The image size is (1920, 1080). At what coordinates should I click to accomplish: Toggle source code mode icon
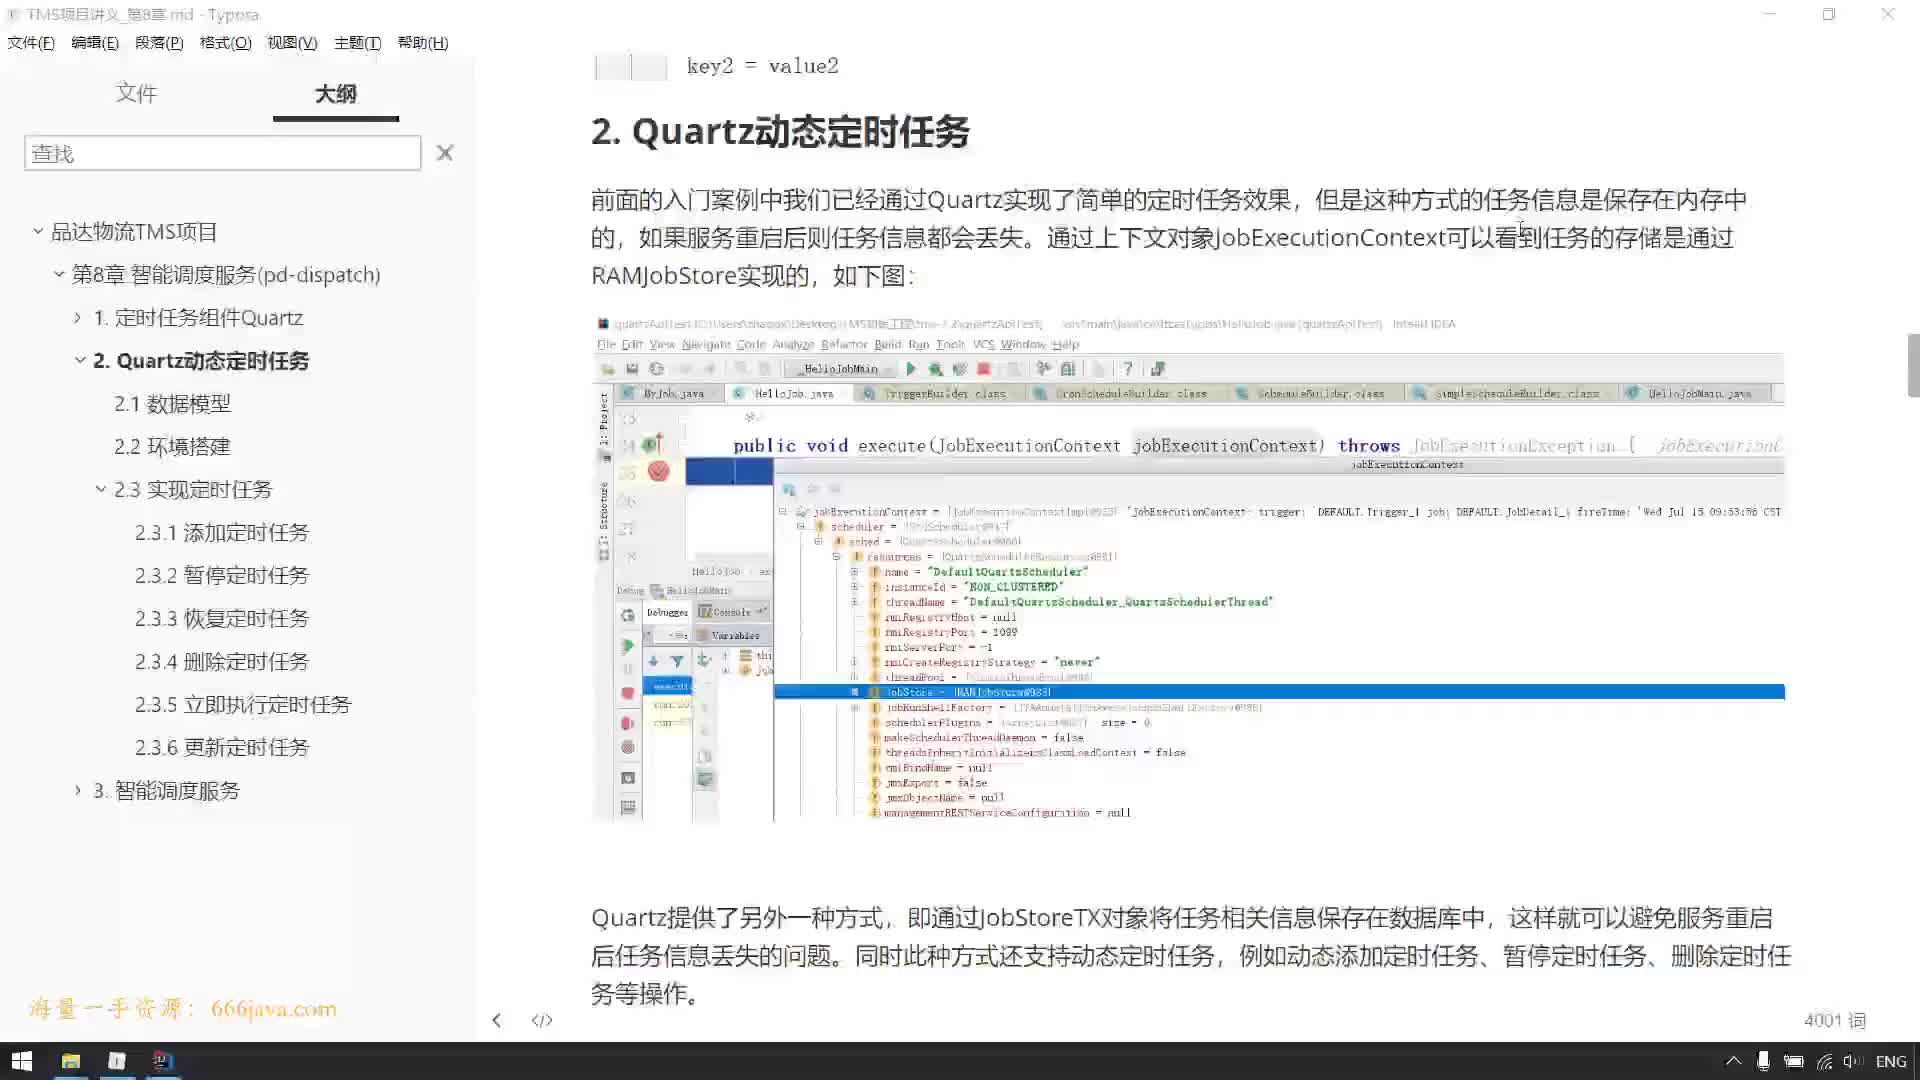(x=542, y=1020)
